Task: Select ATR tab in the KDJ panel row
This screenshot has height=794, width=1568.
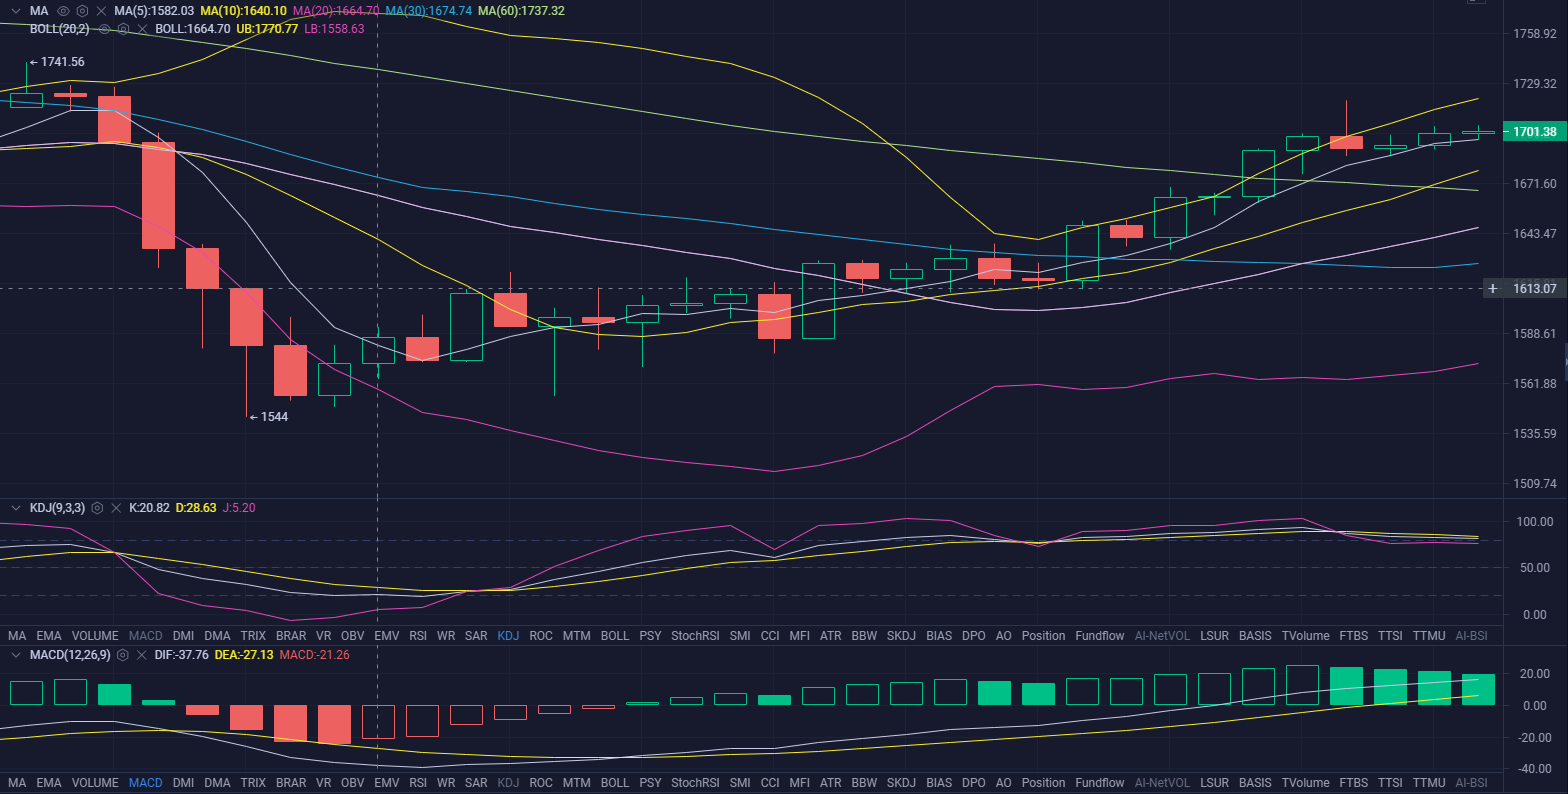Action: point(830,636)
